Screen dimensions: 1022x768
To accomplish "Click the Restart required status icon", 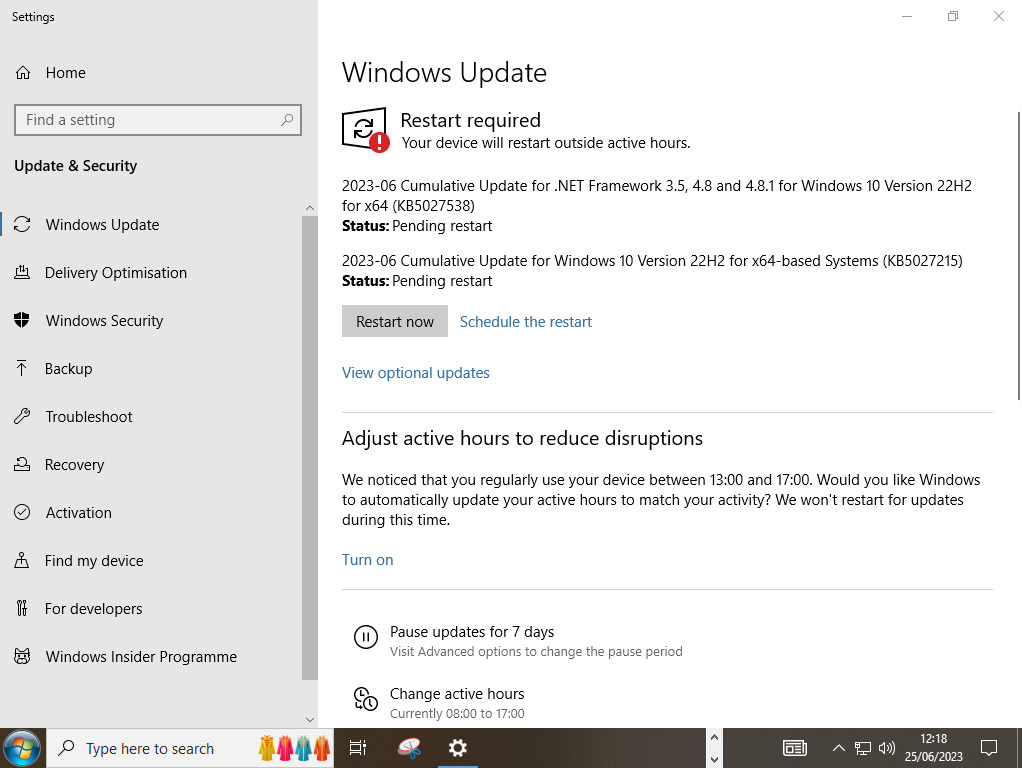I will [366, 130].
